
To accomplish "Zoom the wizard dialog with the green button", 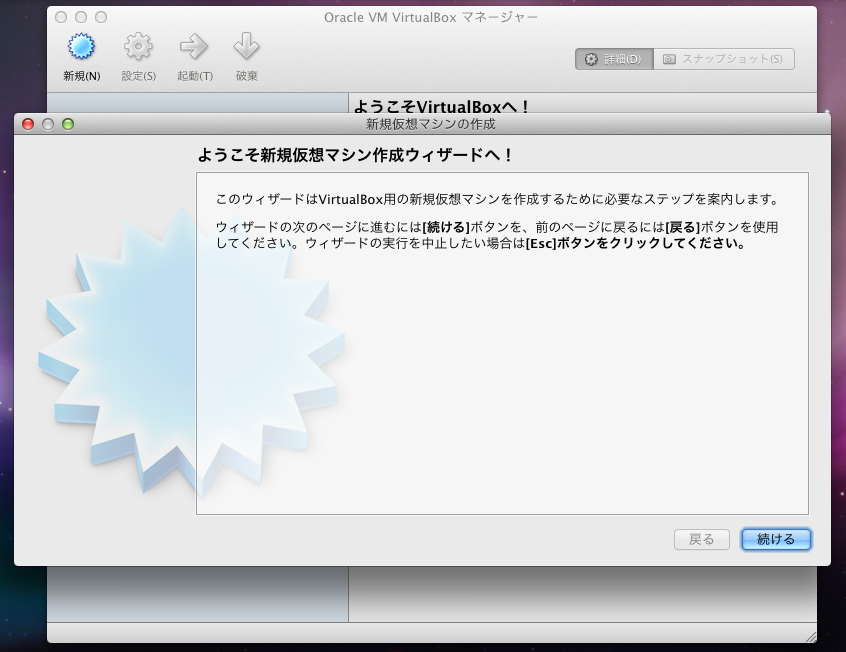I will 68,124.
